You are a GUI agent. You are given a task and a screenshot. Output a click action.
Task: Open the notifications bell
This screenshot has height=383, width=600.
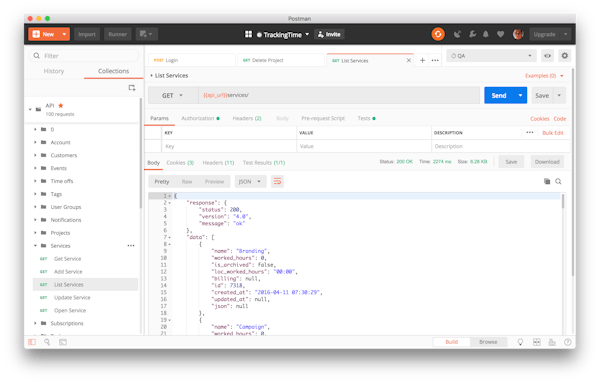pyautogui.click(x=486, y=34)
